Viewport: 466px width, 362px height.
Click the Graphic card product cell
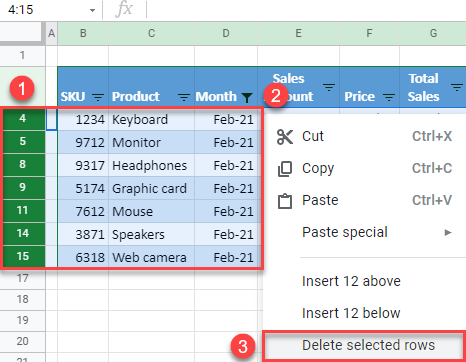[x=152, y=188]
